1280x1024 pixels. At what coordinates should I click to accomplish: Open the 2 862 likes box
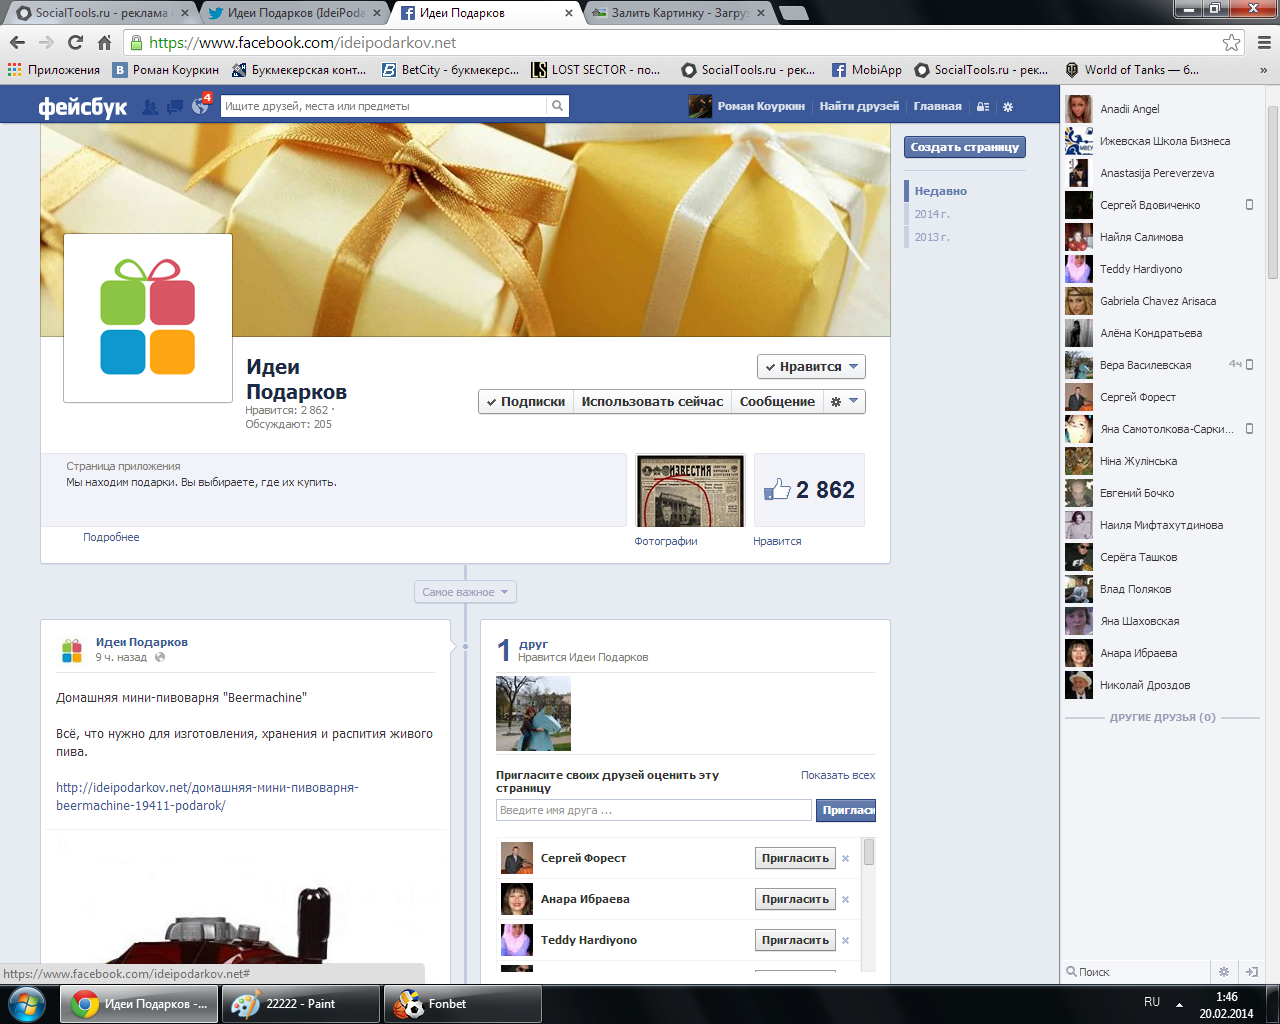click(809, 490)
